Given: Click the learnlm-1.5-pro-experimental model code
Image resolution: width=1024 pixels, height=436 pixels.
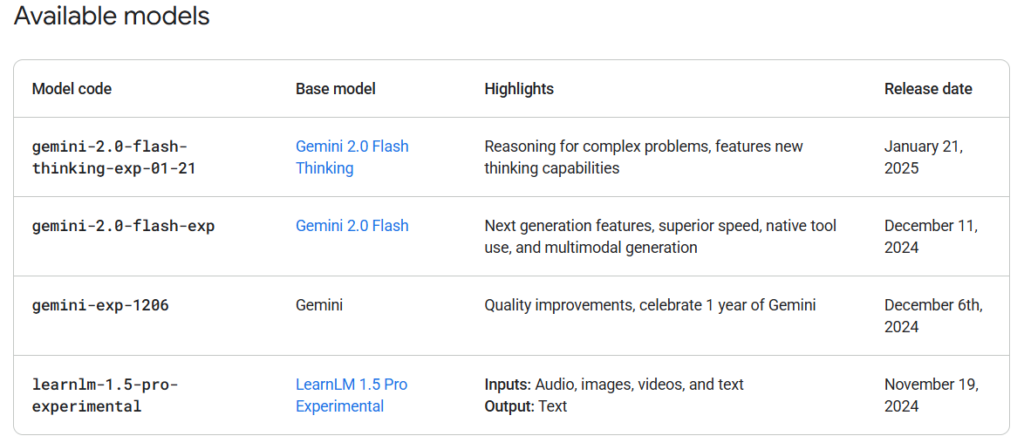Looking at the screenshot, I should click(105, 396).
